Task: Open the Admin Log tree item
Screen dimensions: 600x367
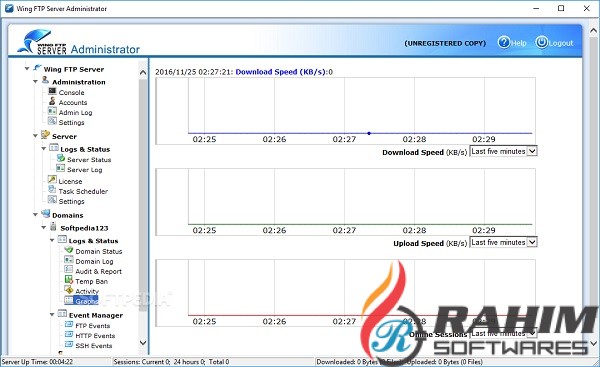Action: point(75,113)
